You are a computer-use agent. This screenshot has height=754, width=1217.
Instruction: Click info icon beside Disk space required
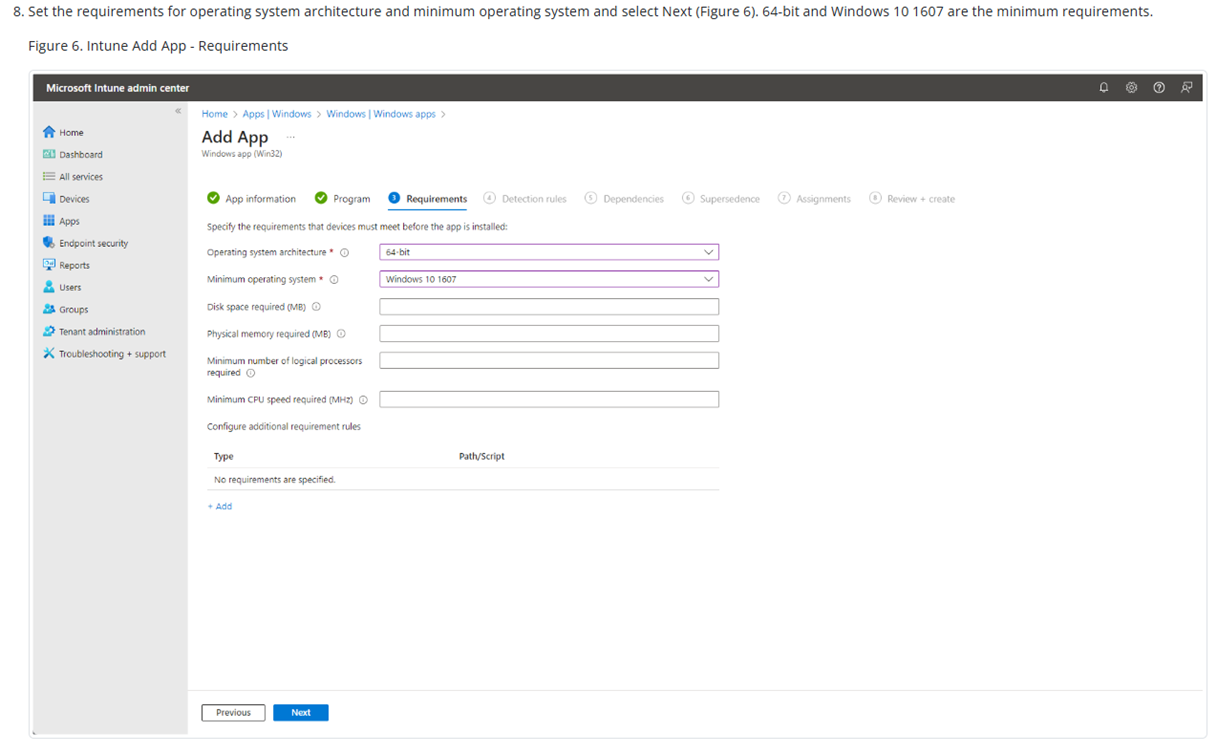click(316, 307)
